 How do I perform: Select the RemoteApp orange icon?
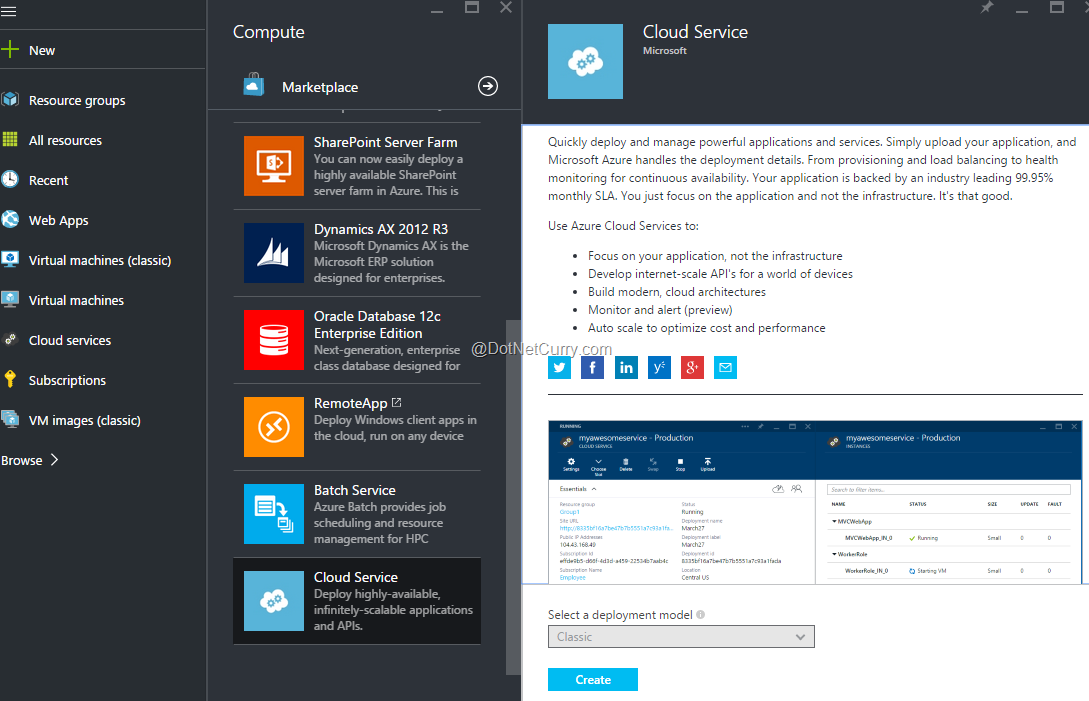pos(274,427)
